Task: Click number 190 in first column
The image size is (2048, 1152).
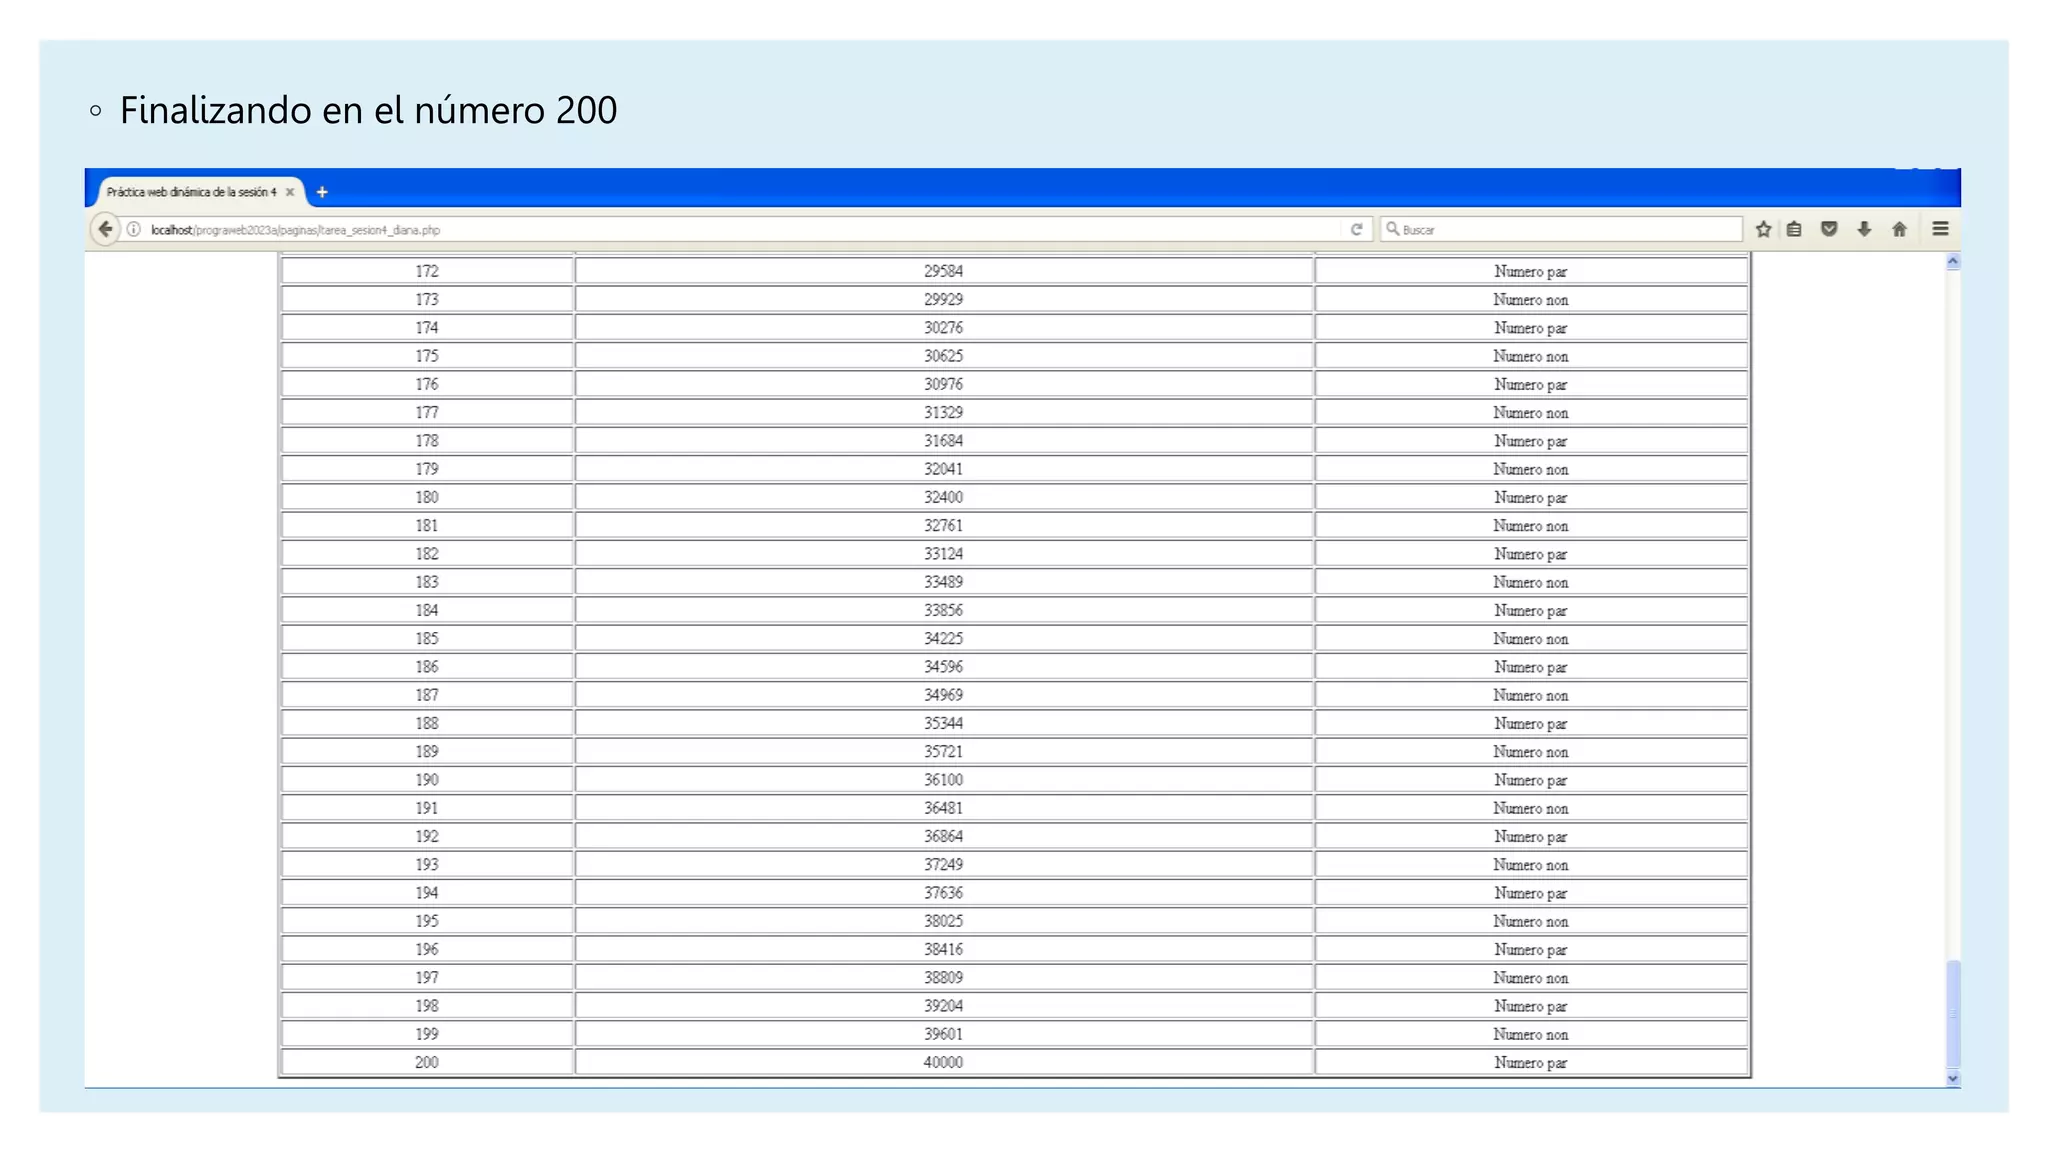Action: 427,780
